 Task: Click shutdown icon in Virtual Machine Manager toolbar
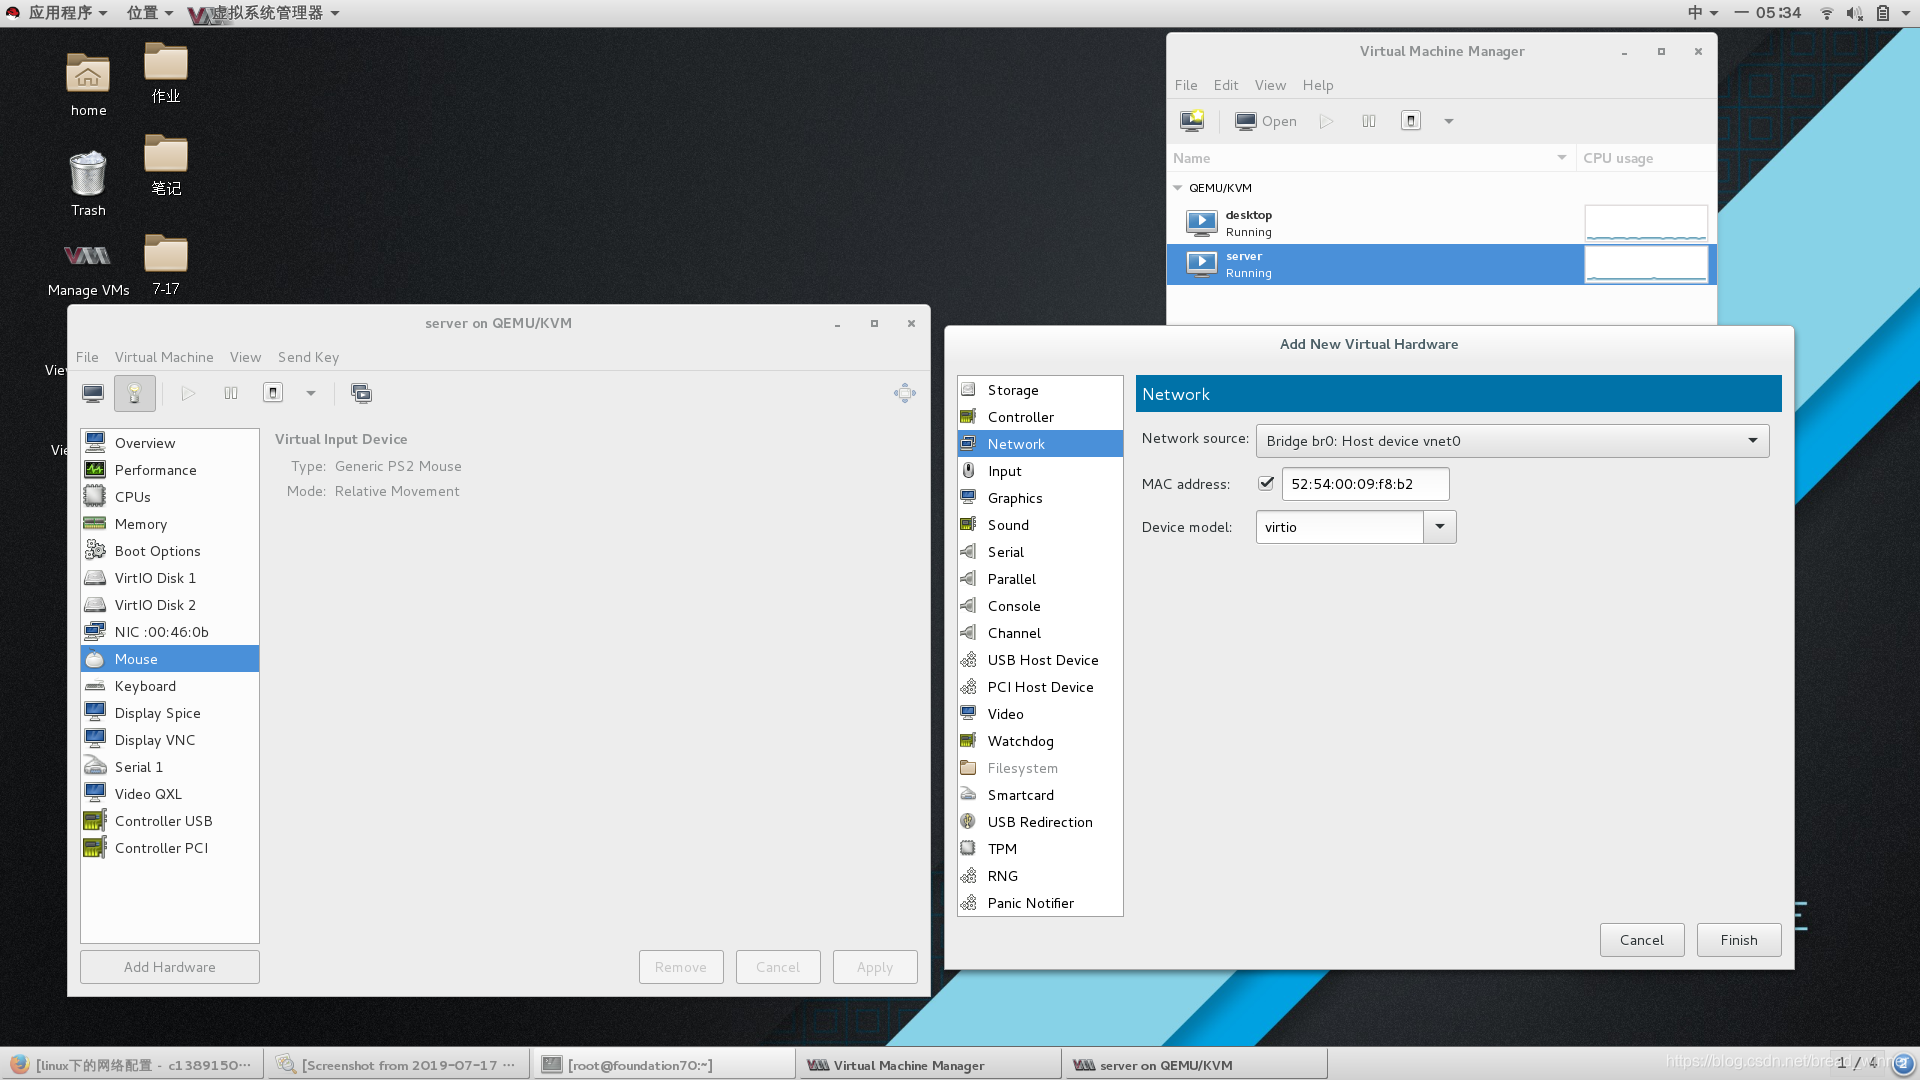tap(1411, 121)
